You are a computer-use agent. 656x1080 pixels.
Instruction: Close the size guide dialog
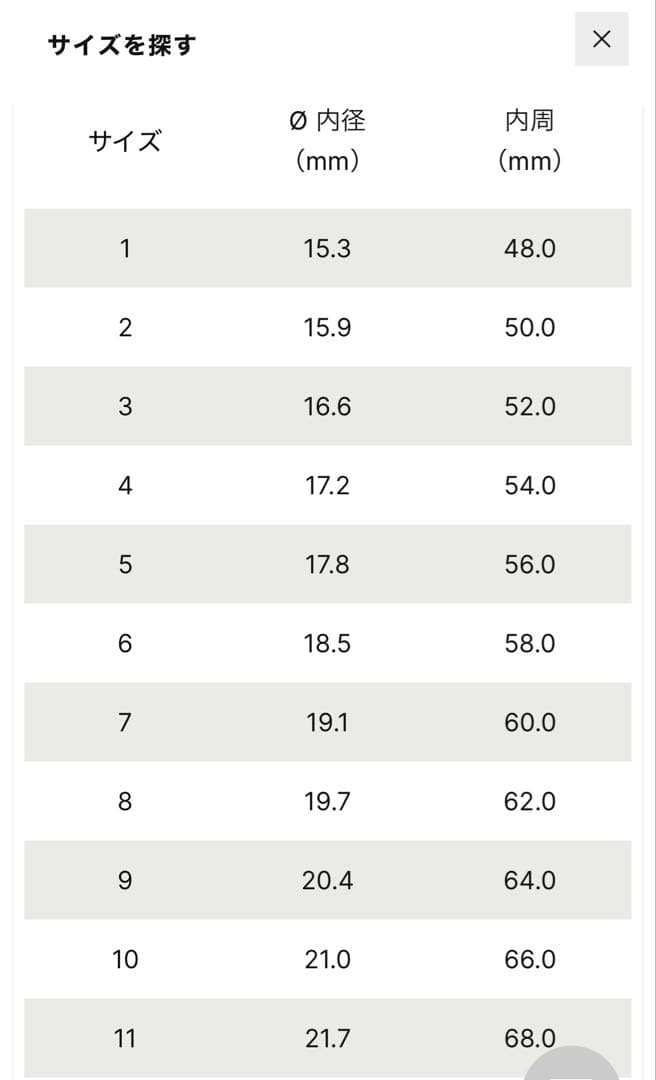[x=601, y=39]
